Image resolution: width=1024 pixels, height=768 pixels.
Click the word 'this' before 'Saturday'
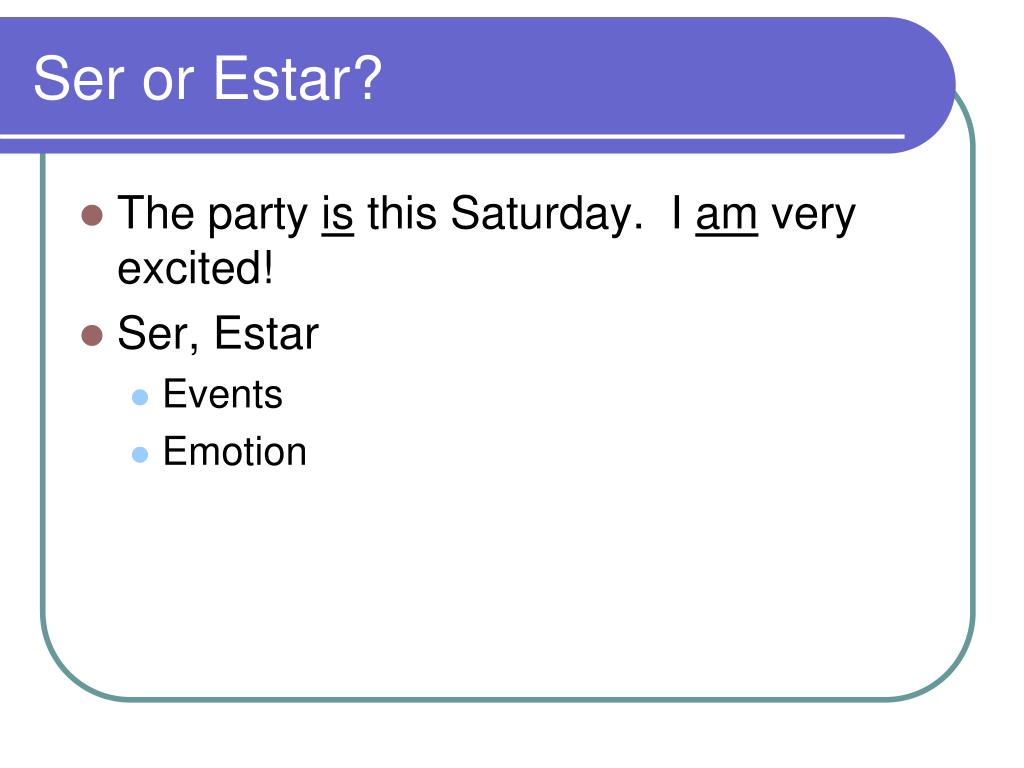click(402, 214)
